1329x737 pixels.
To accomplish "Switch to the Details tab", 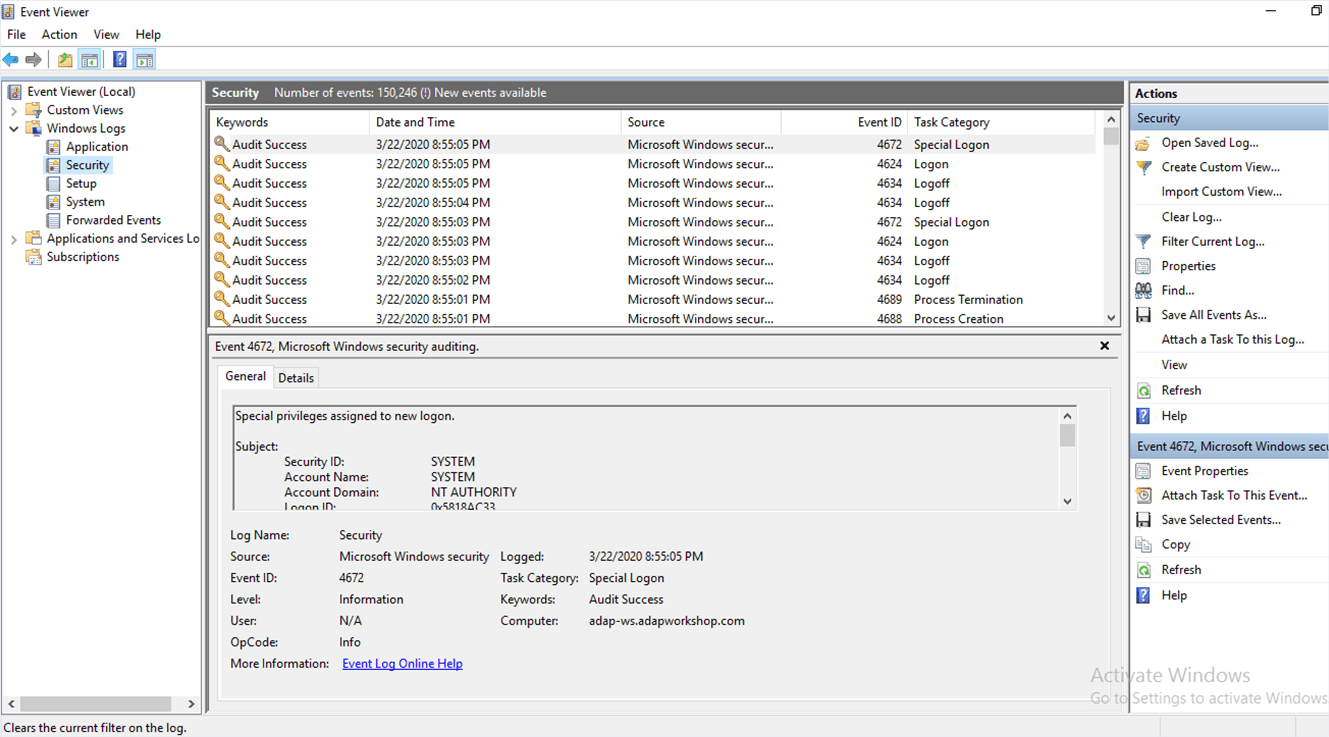I will coord(296,378).
